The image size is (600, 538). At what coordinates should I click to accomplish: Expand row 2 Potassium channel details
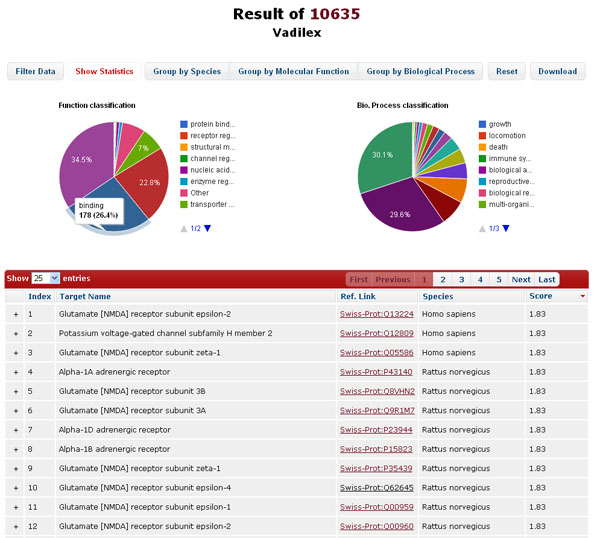[16, 334]
